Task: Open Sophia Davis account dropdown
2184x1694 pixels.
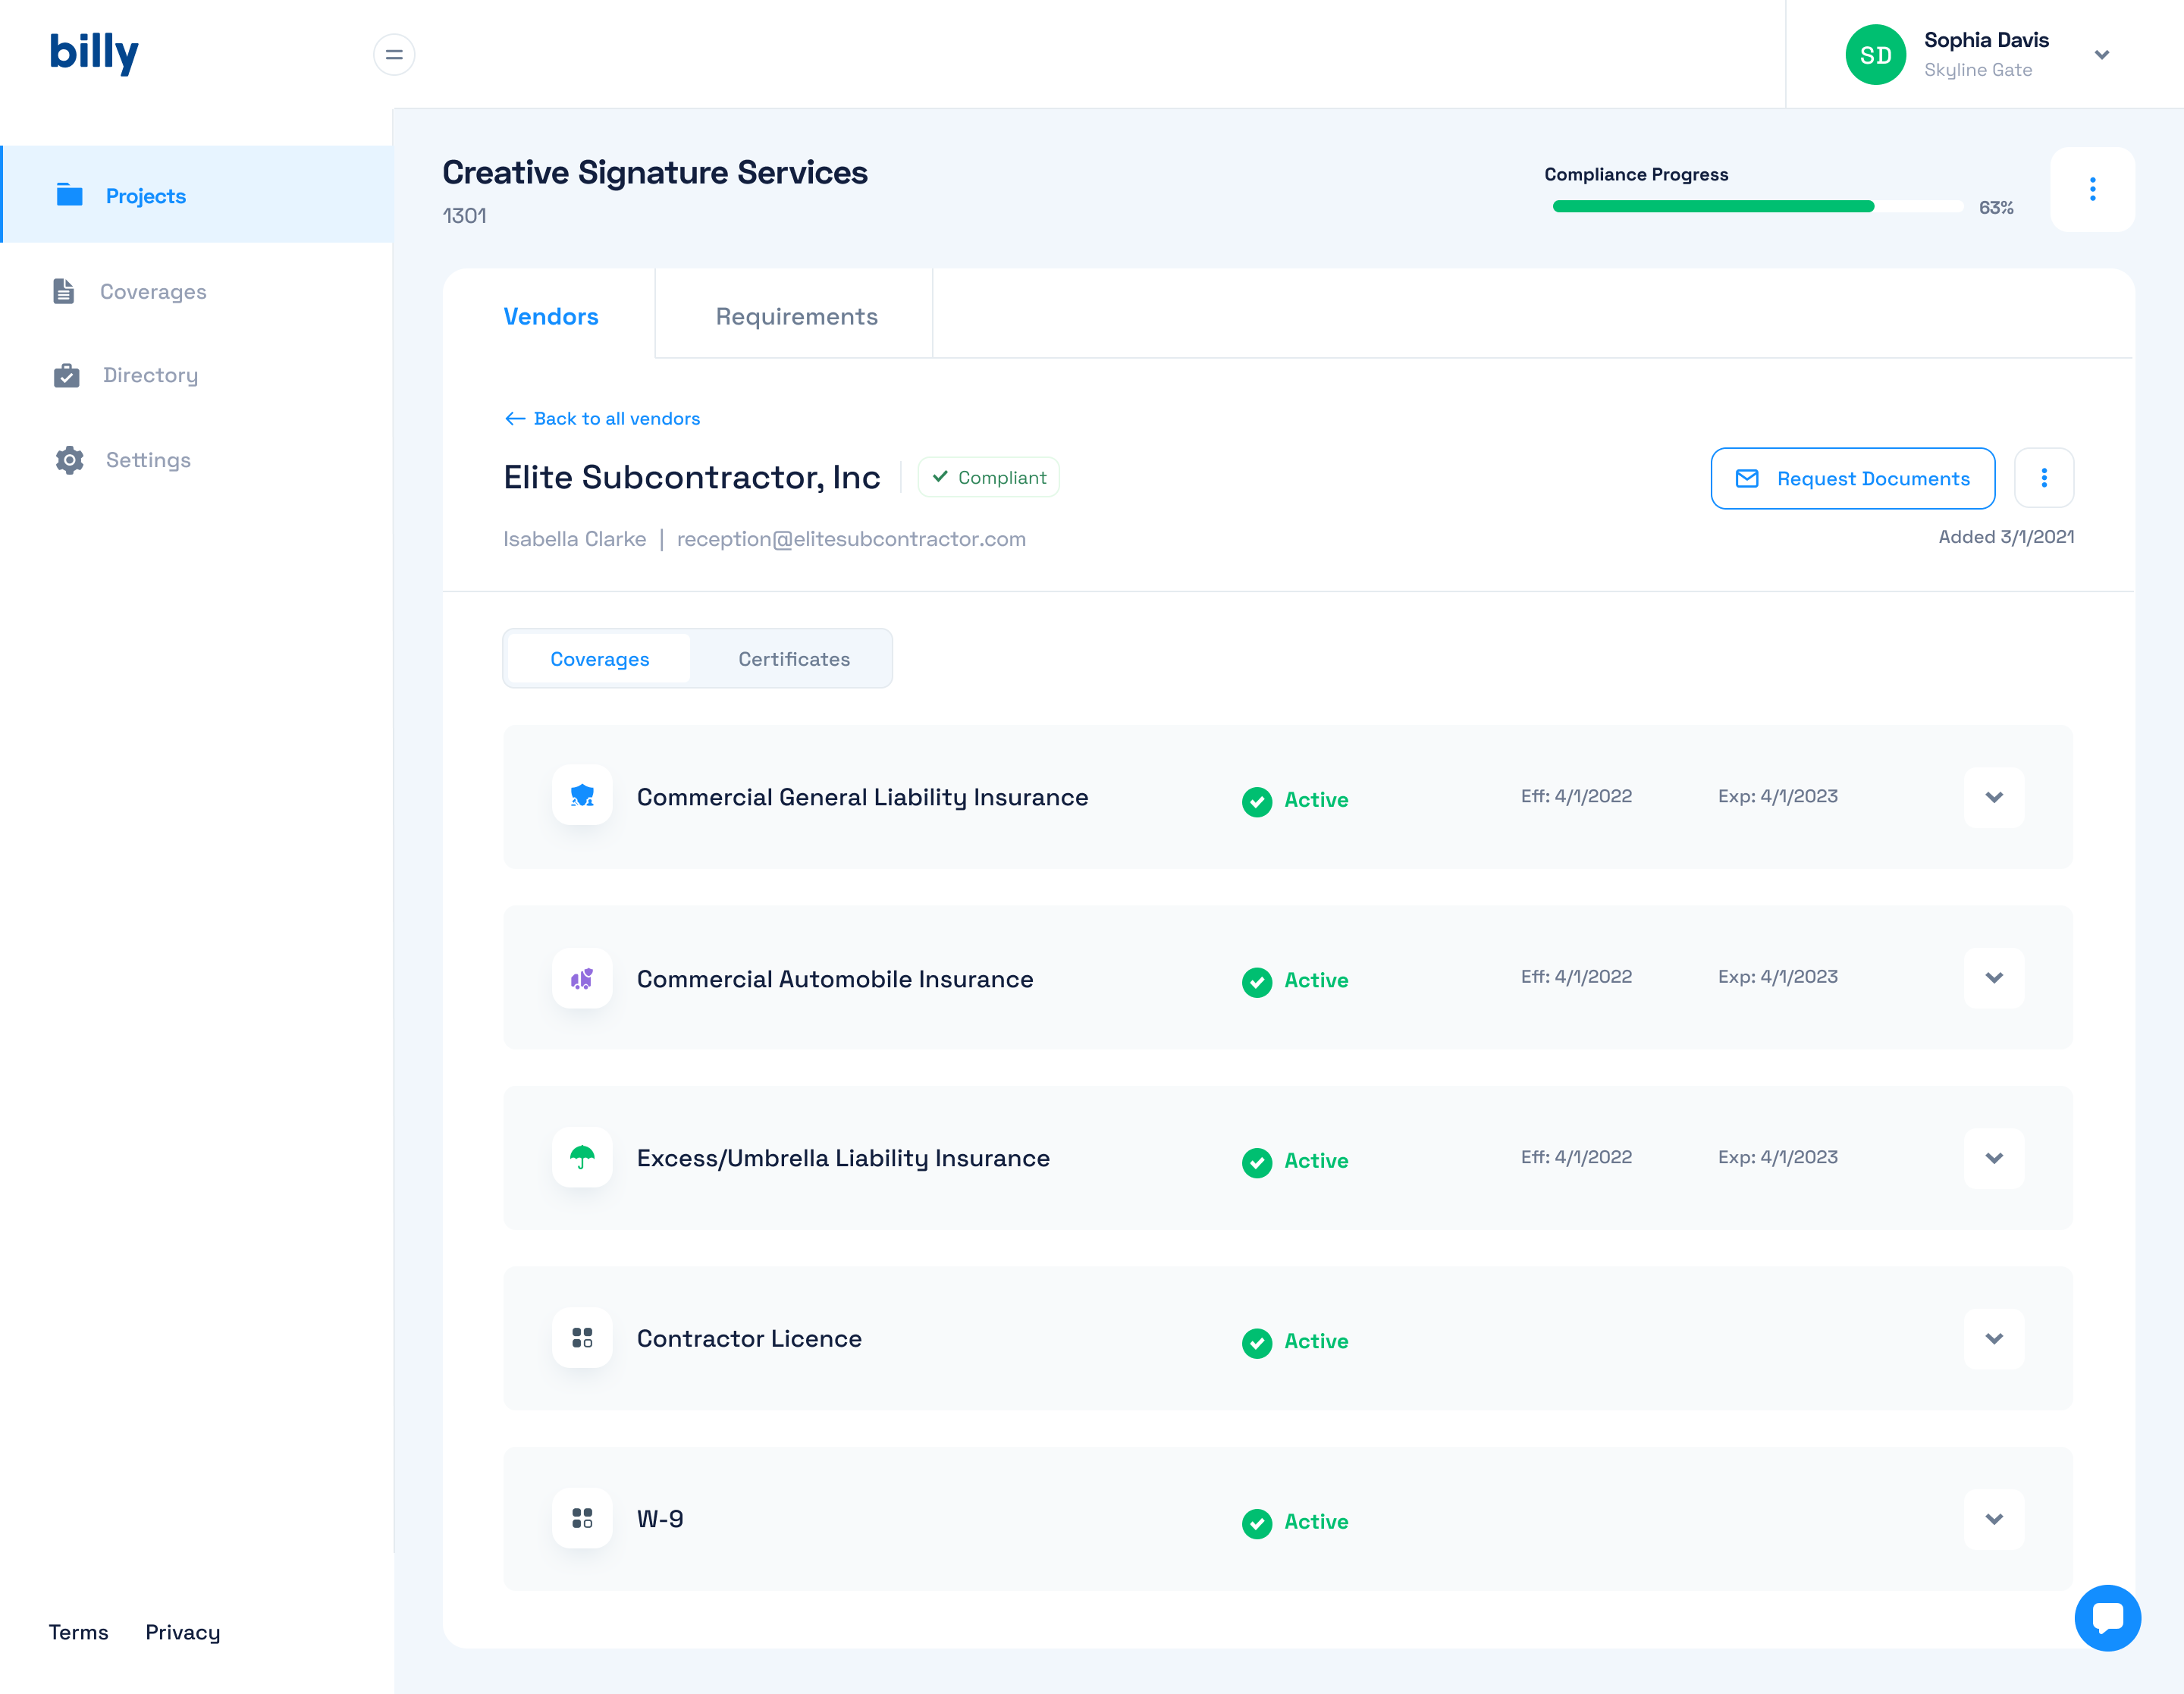Action: point(2101,55)
